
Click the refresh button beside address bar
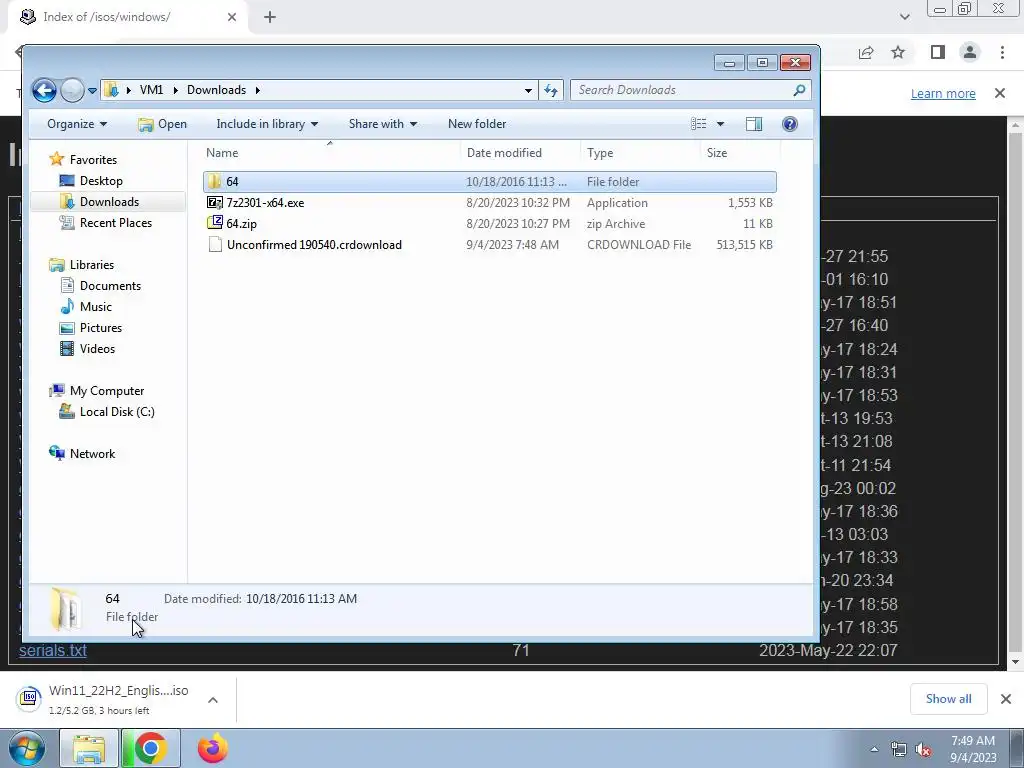[x=551, y=90]
